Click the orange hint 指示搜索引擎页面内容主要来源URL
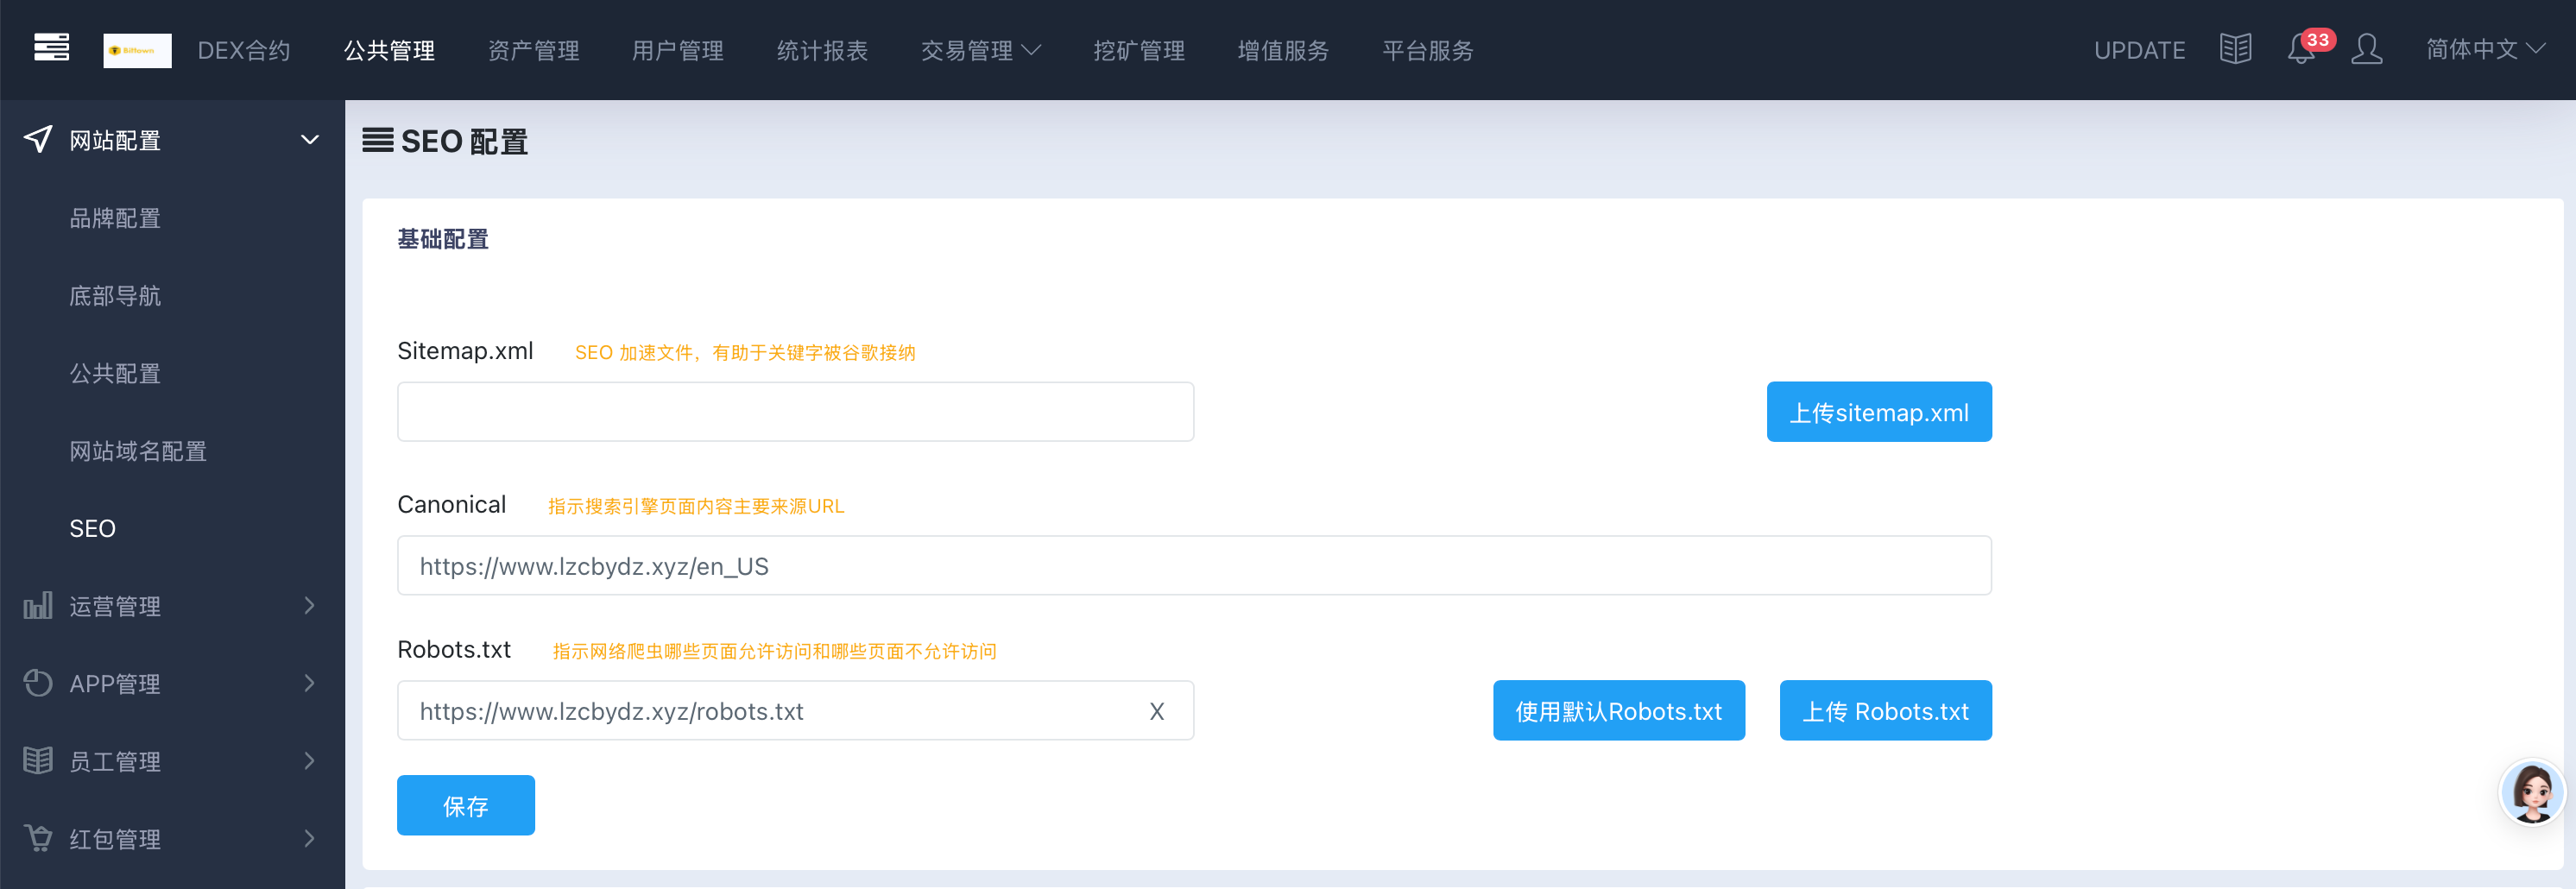Viewport: 2576px width, 889px height. 696,506
